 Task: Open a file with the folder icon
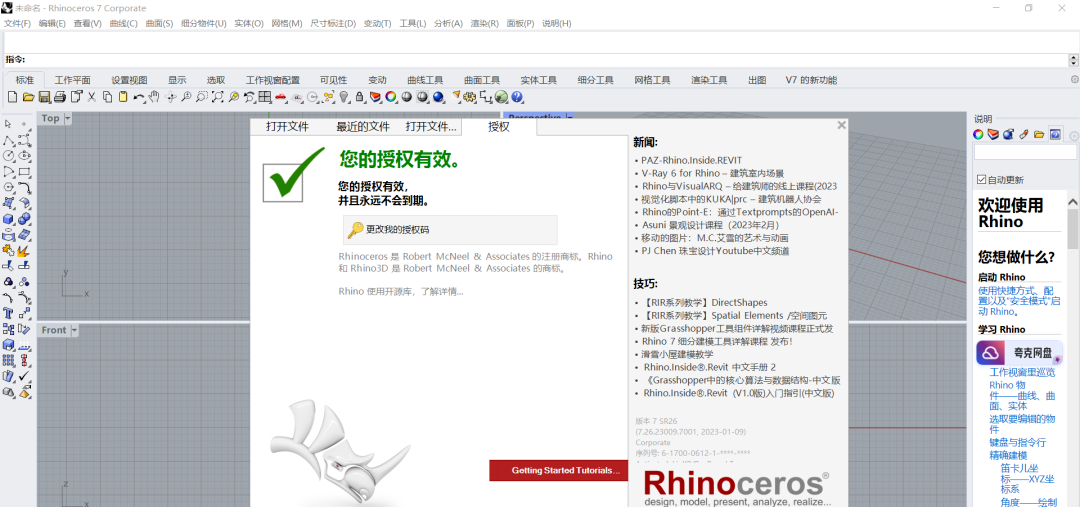click(28, 97)
